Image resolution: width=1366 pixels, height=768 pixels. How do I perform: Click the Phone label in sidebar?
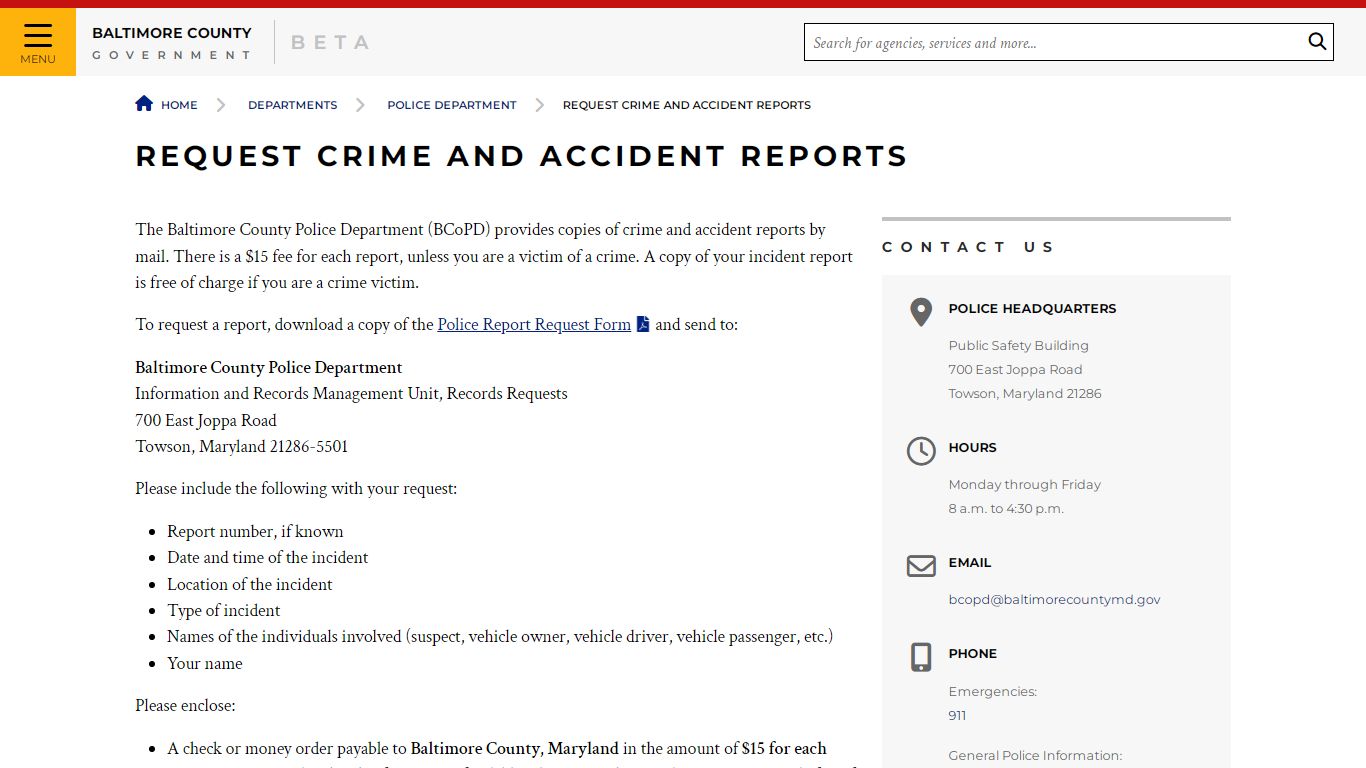point(972,654)
